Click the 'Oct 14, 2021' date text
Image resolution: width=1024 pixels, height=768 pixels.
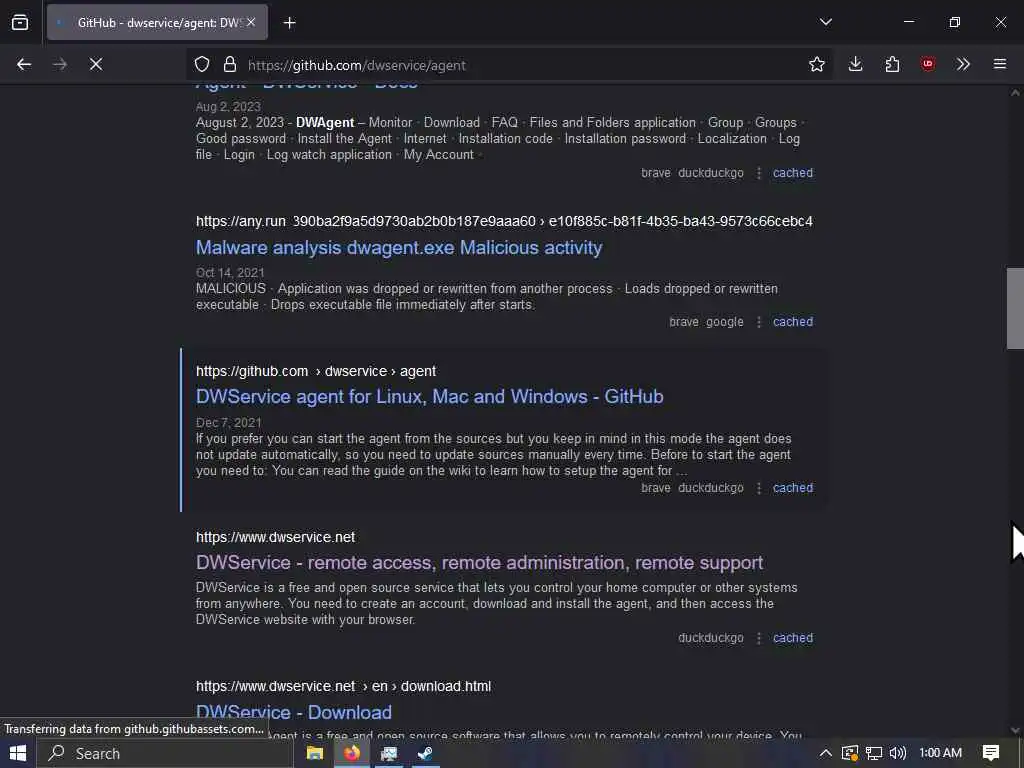(x=230, y=272)
